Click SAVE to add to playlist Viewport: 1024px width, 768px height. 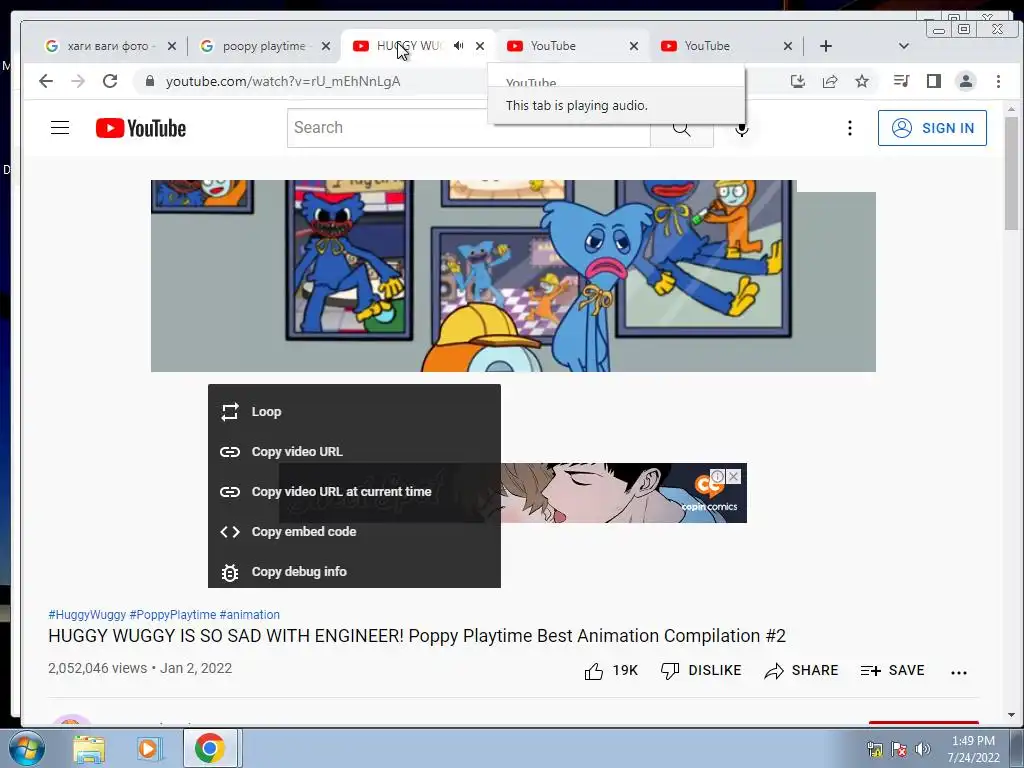[892, 671]
